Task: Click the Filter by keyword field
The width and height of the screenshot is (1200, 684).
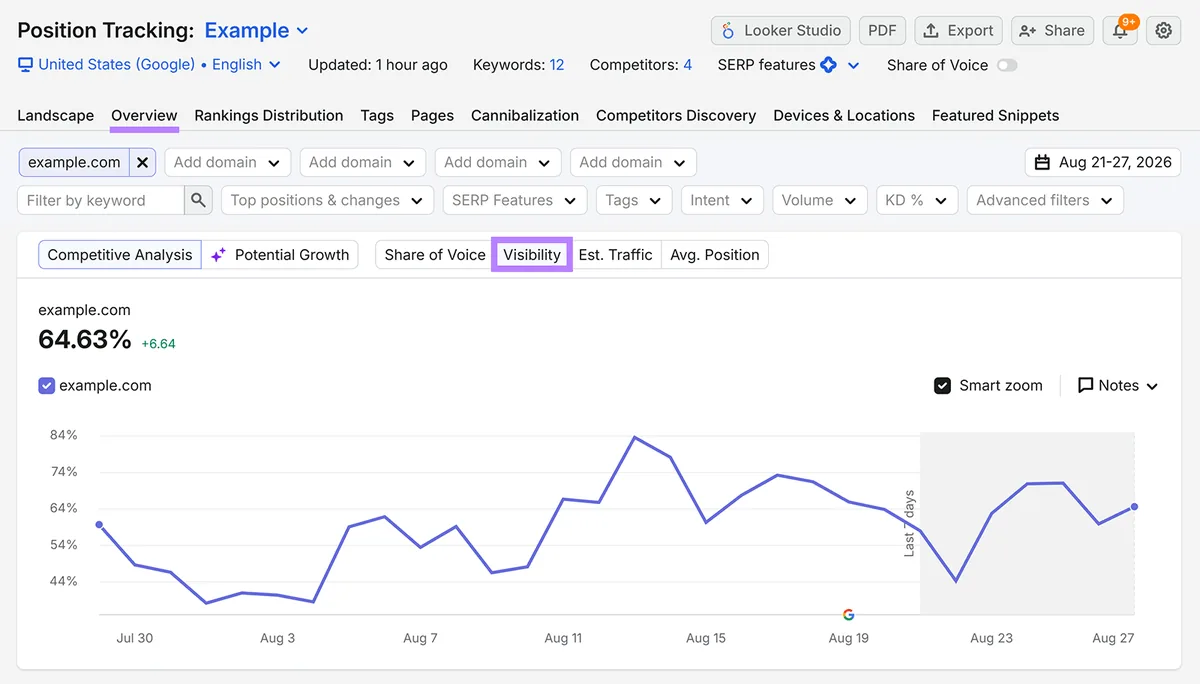Action: click(x=101, y=200)
